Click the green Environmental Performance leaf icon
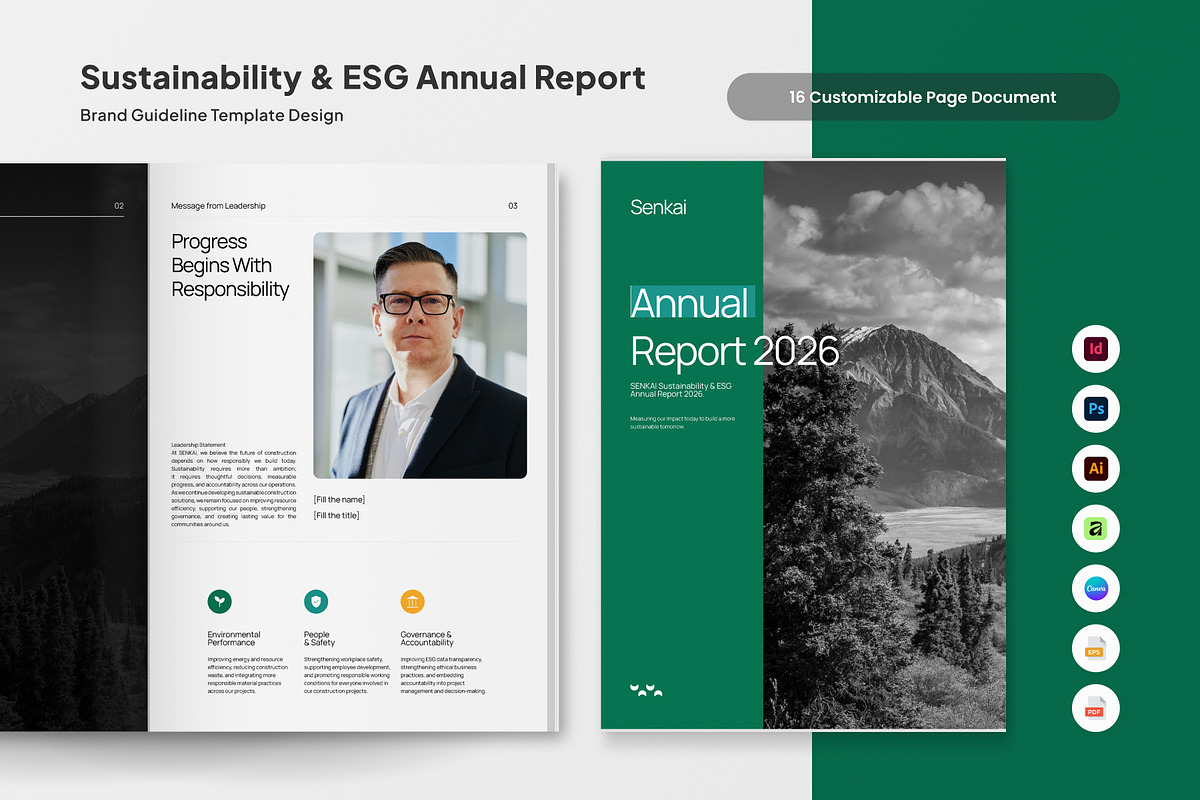 (x=220, y=601)
